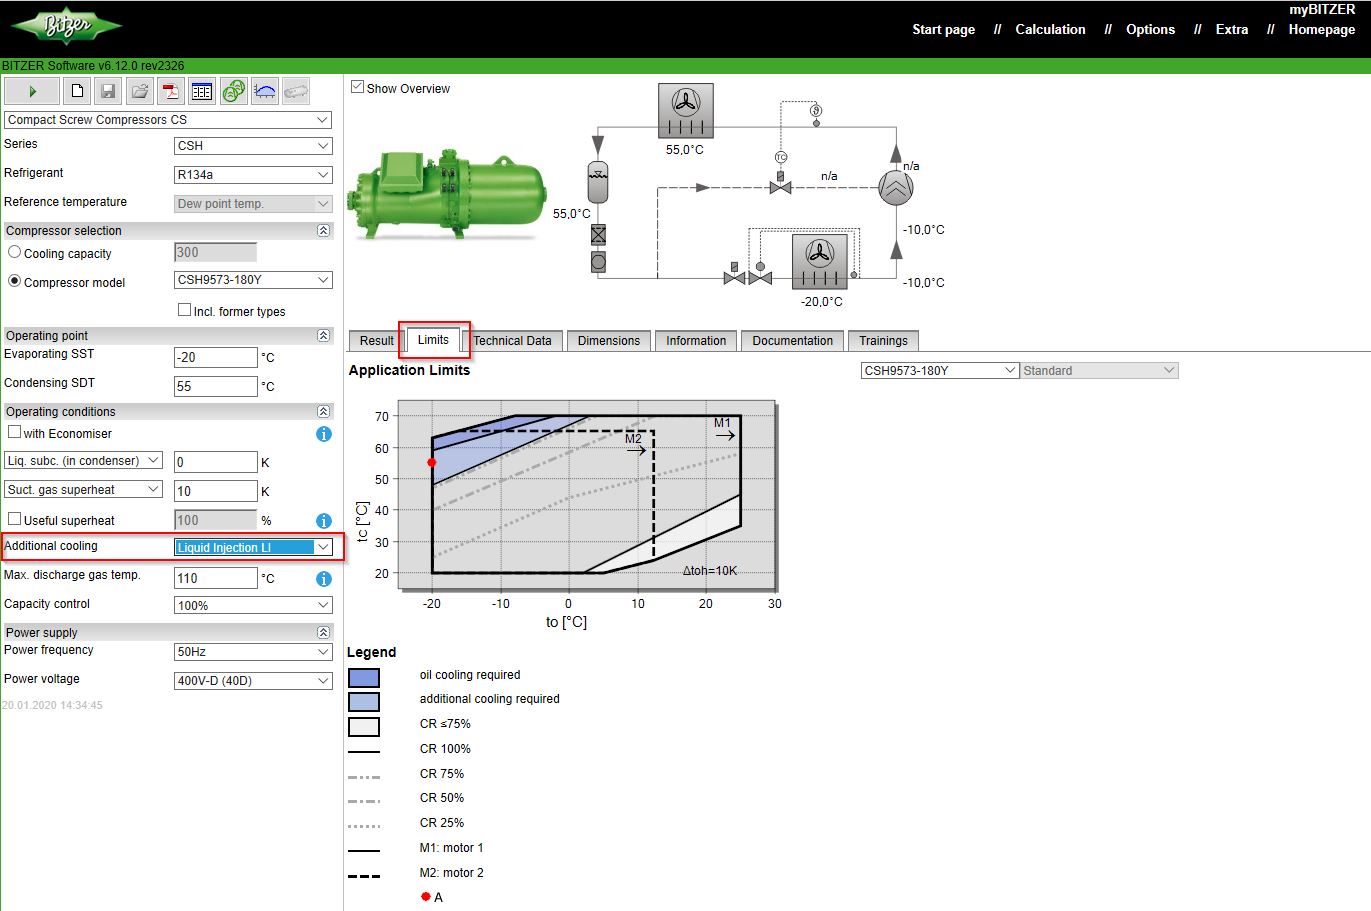Save the project using the floppy disk icon
1371x911 pixels.
[107, 90]
